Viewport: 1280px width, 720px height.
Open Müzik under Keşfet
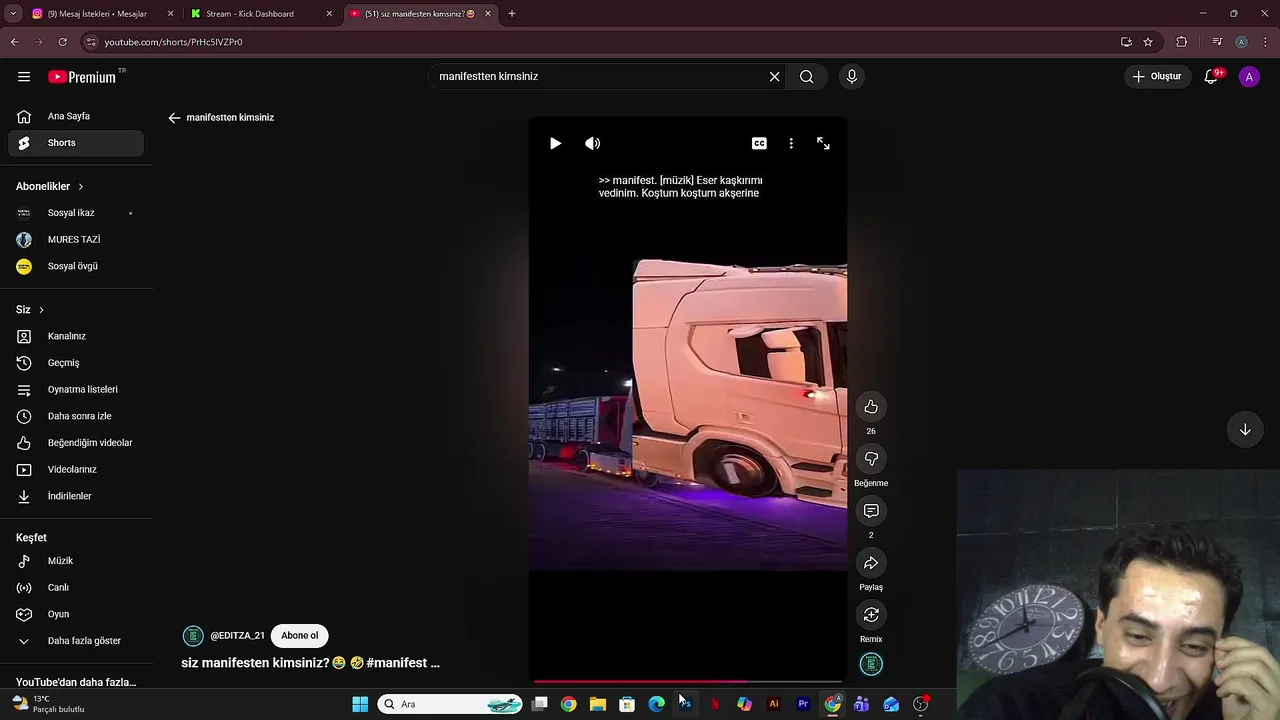76,561
